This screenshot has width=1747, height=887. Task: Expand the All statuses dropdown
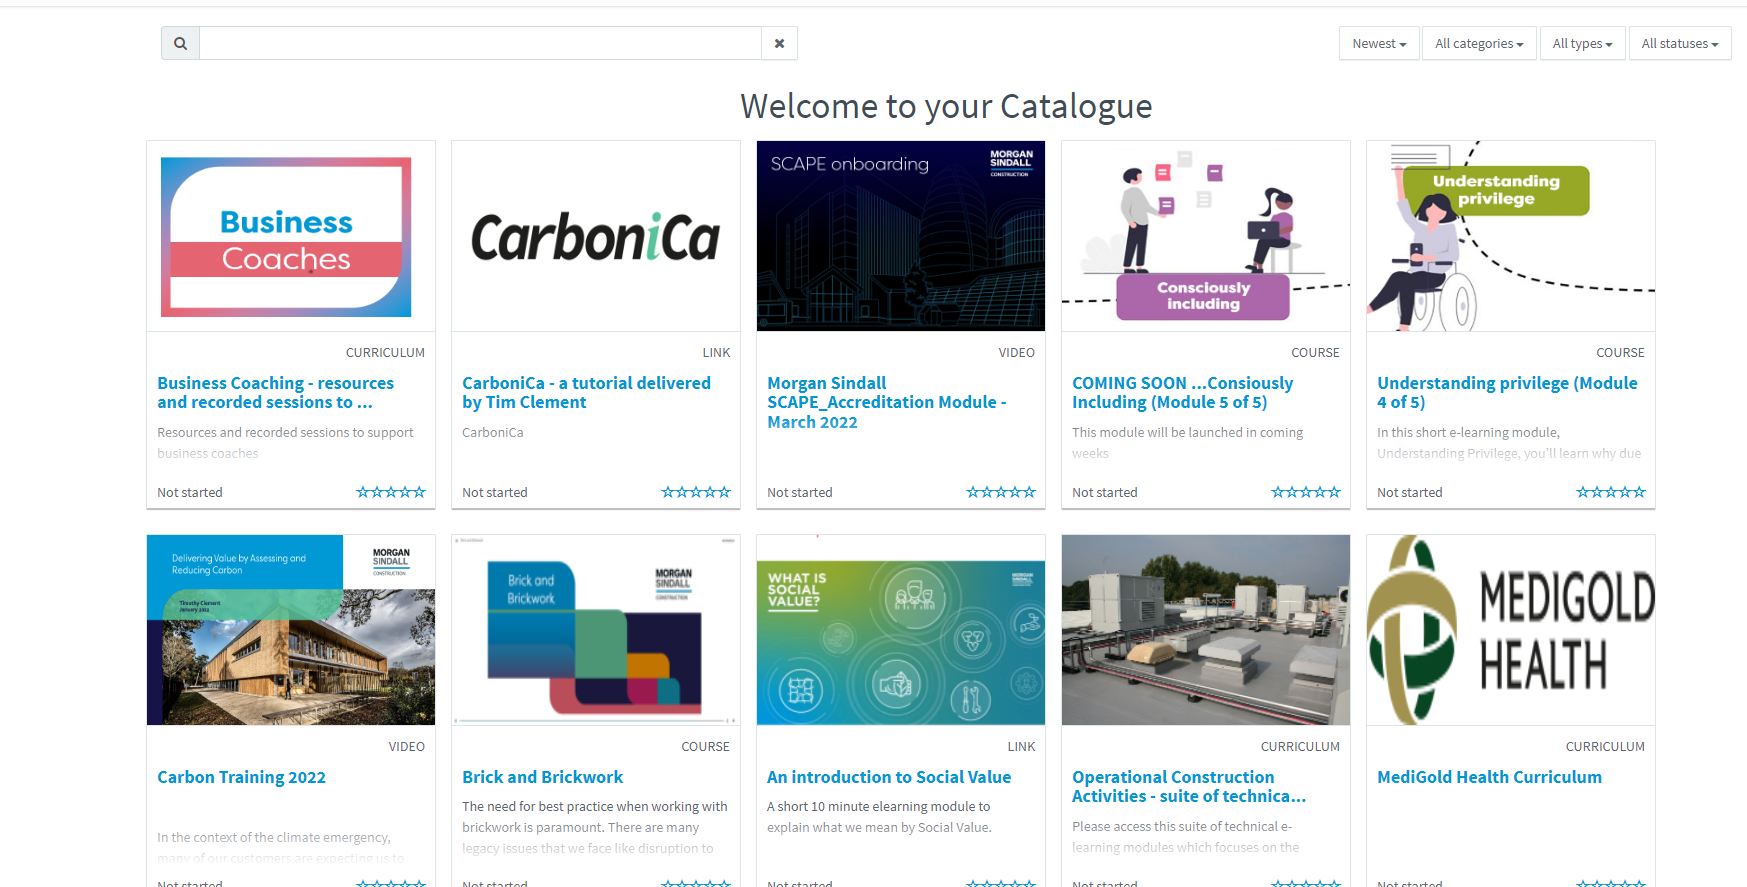[1679, 44]
